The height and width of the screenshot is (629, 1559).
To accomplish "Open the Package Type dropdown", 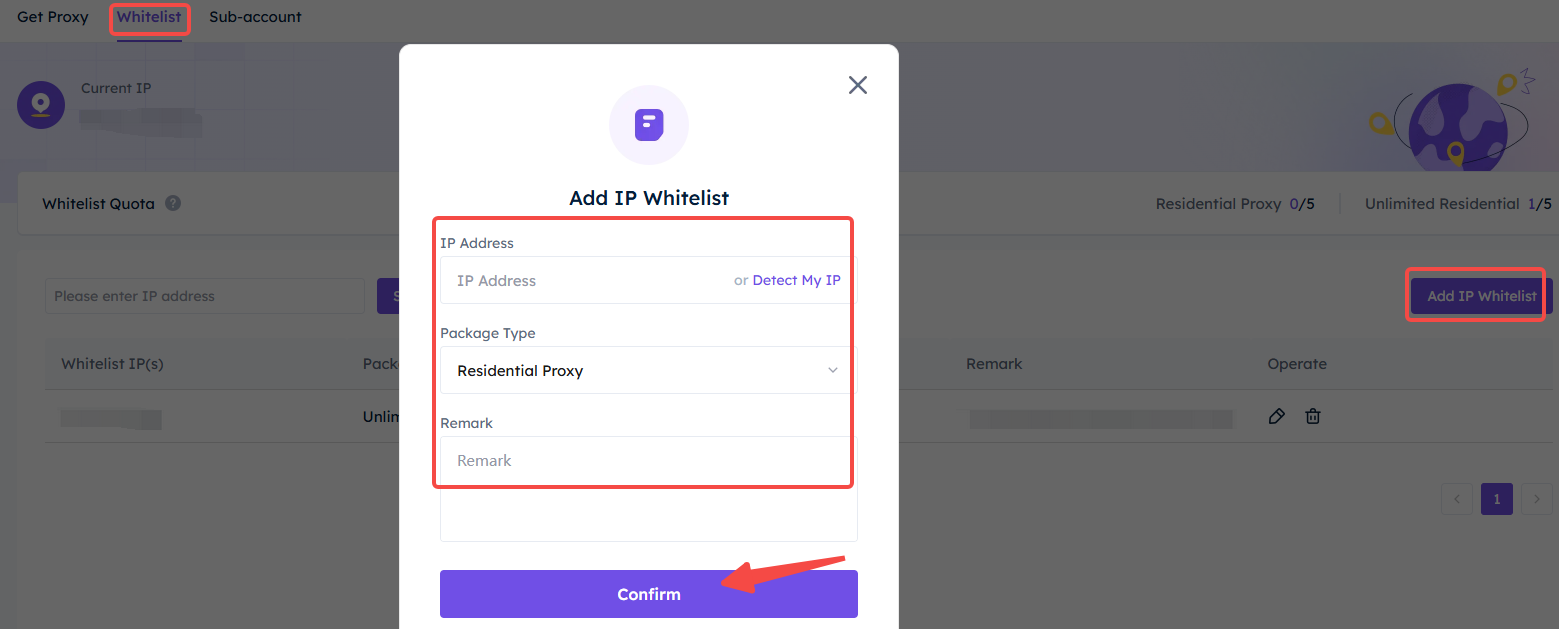I will (649, 370).
